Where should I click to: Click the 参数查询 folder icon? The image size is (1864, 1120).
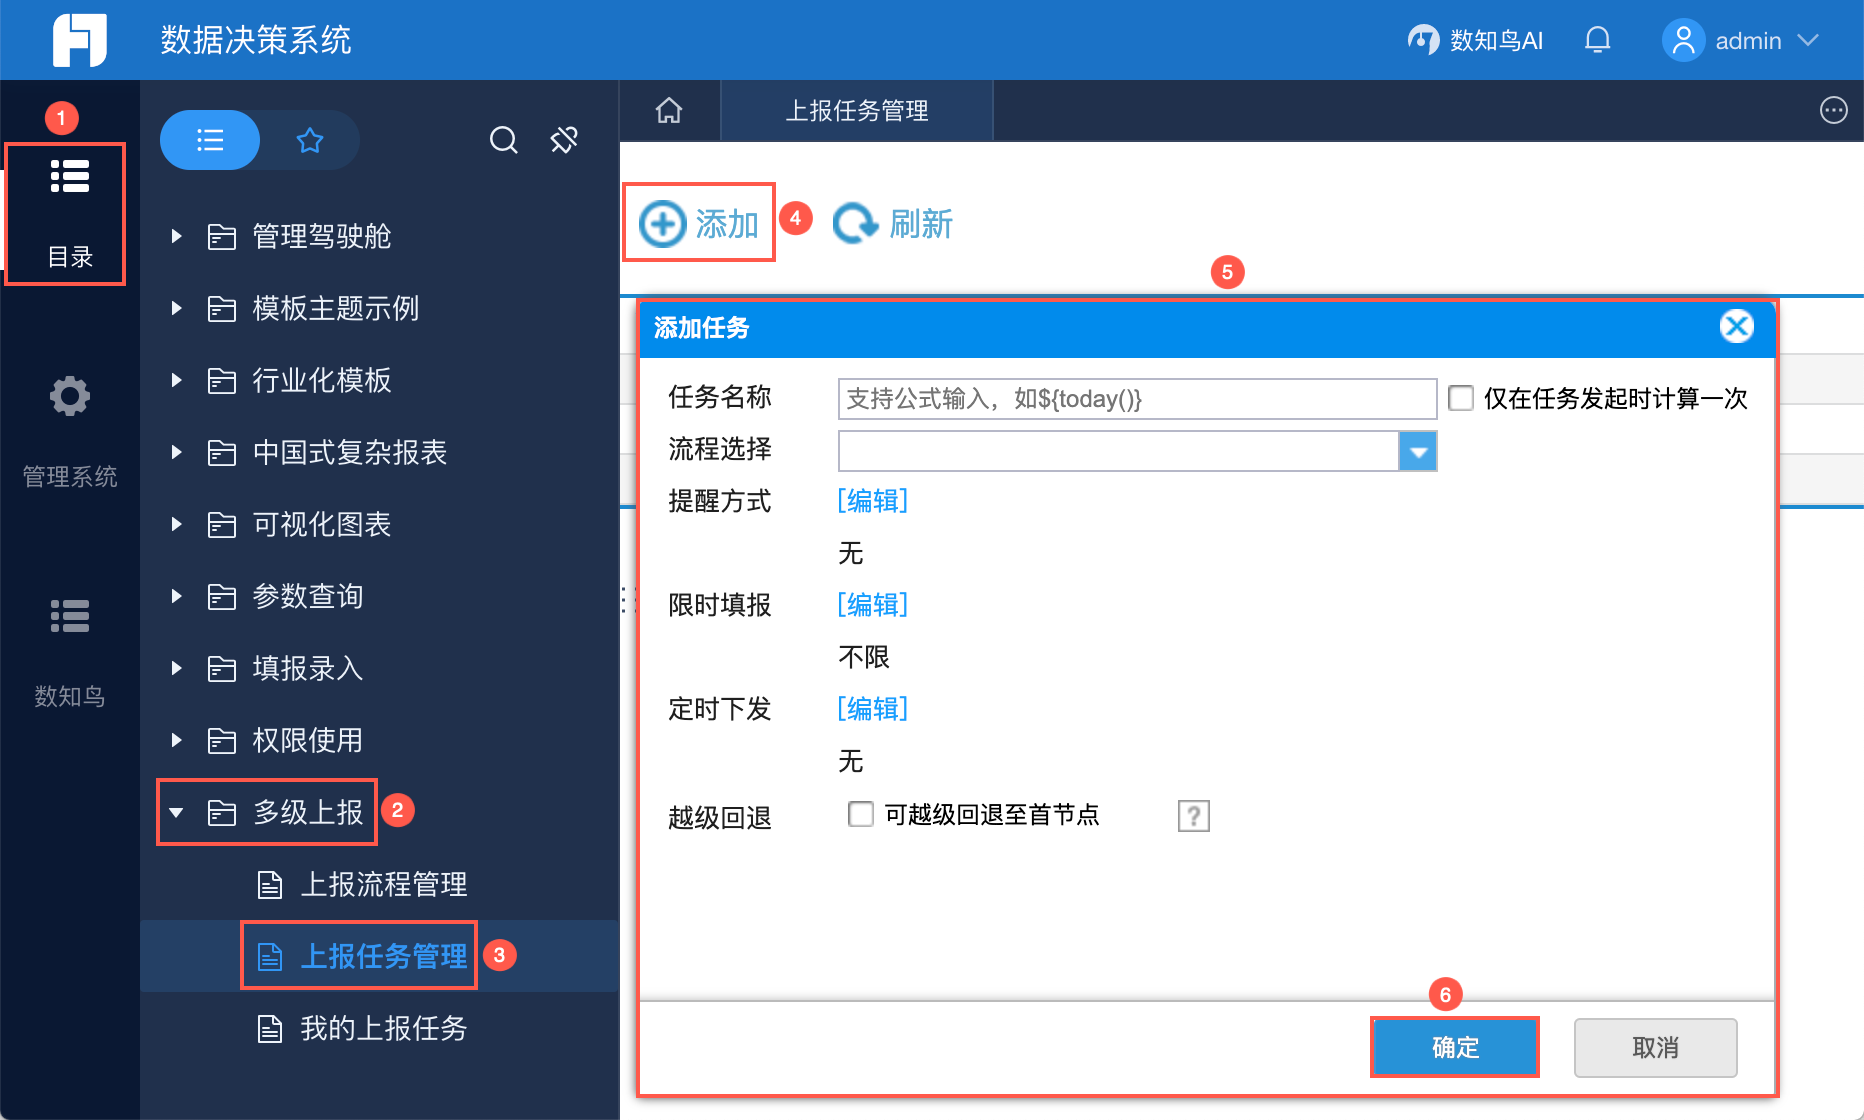point(221,596)
